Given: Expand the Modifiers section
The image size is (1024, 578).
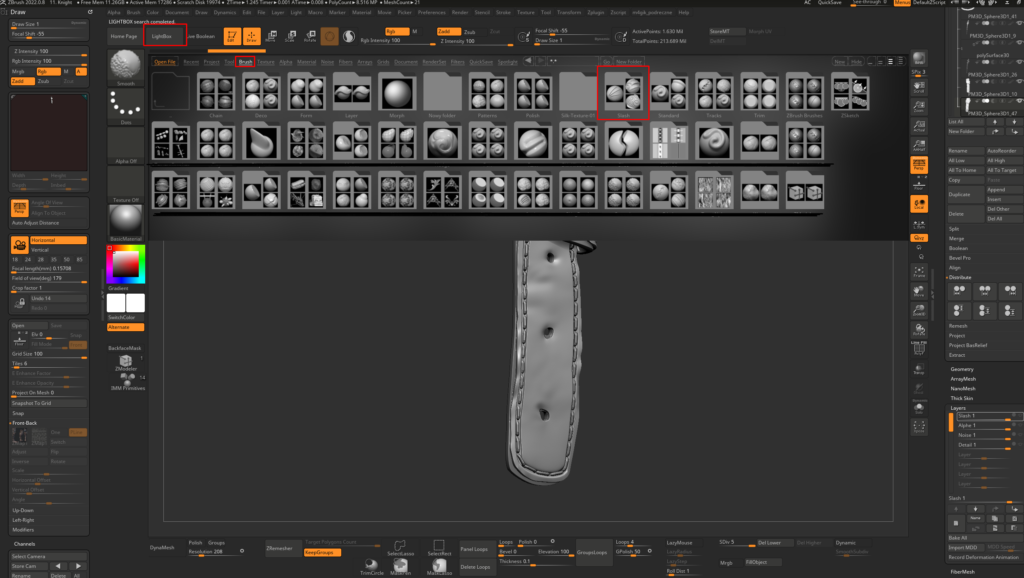Looking at the screenshot, I should click(x=23, y=530).
